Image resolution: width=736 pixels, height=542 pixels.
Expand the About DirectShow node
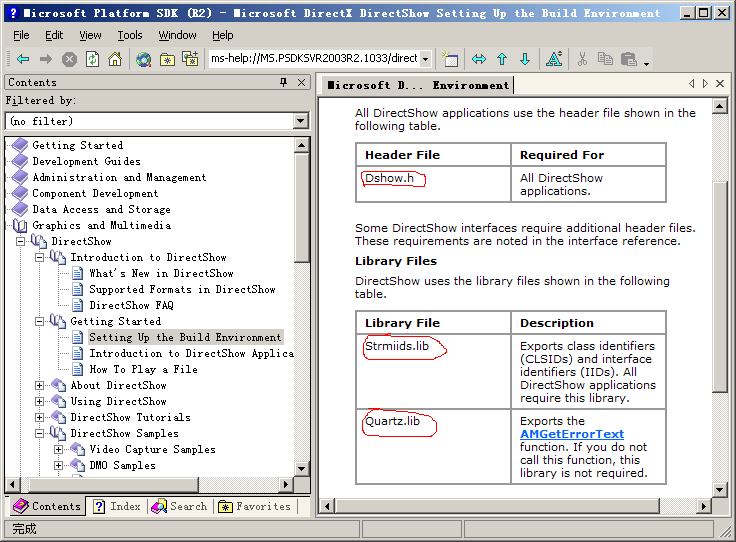(40, 386)
